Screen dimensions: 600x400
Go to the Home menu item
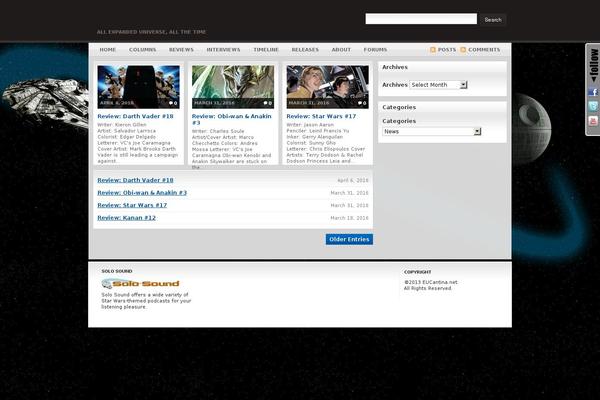click(108, 50)
